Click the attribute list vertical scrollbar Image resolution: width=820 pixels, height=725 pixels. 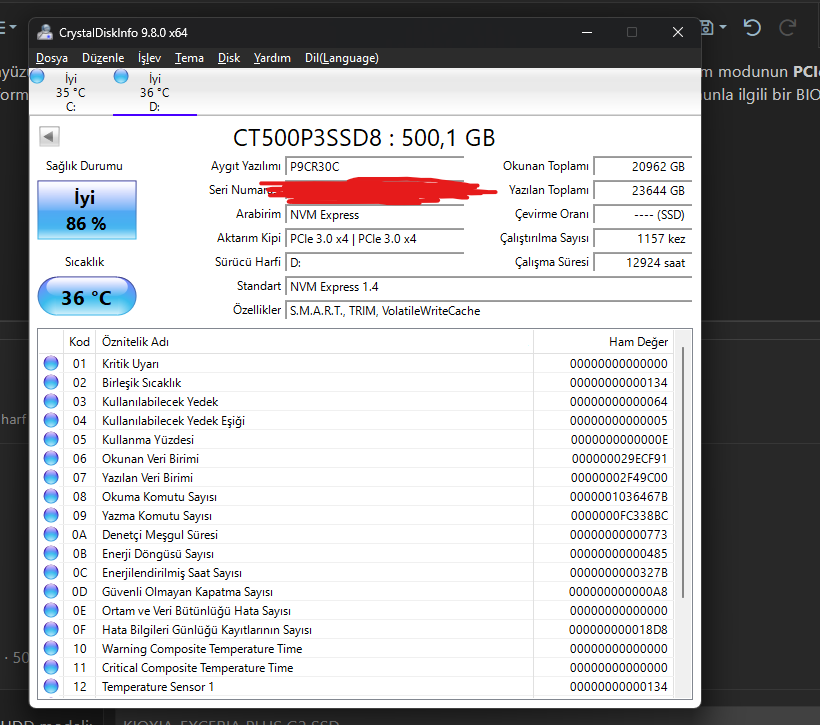pyautogui.click(x=682, y=472)
